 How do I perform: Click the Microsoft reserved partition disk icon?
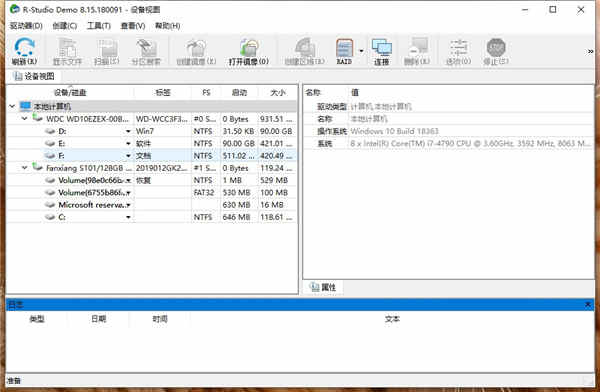pos(50,205)
